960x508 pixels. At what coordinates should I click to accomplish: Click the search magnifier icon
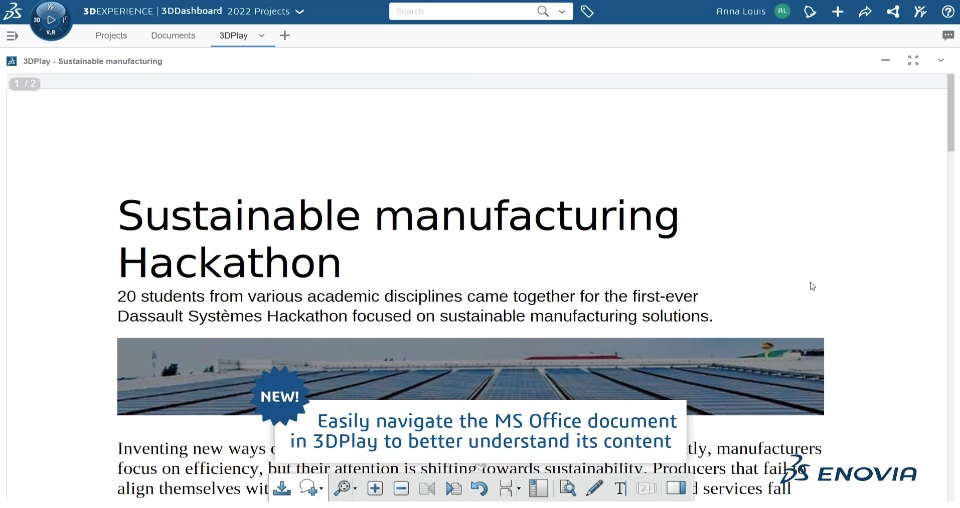542,11
